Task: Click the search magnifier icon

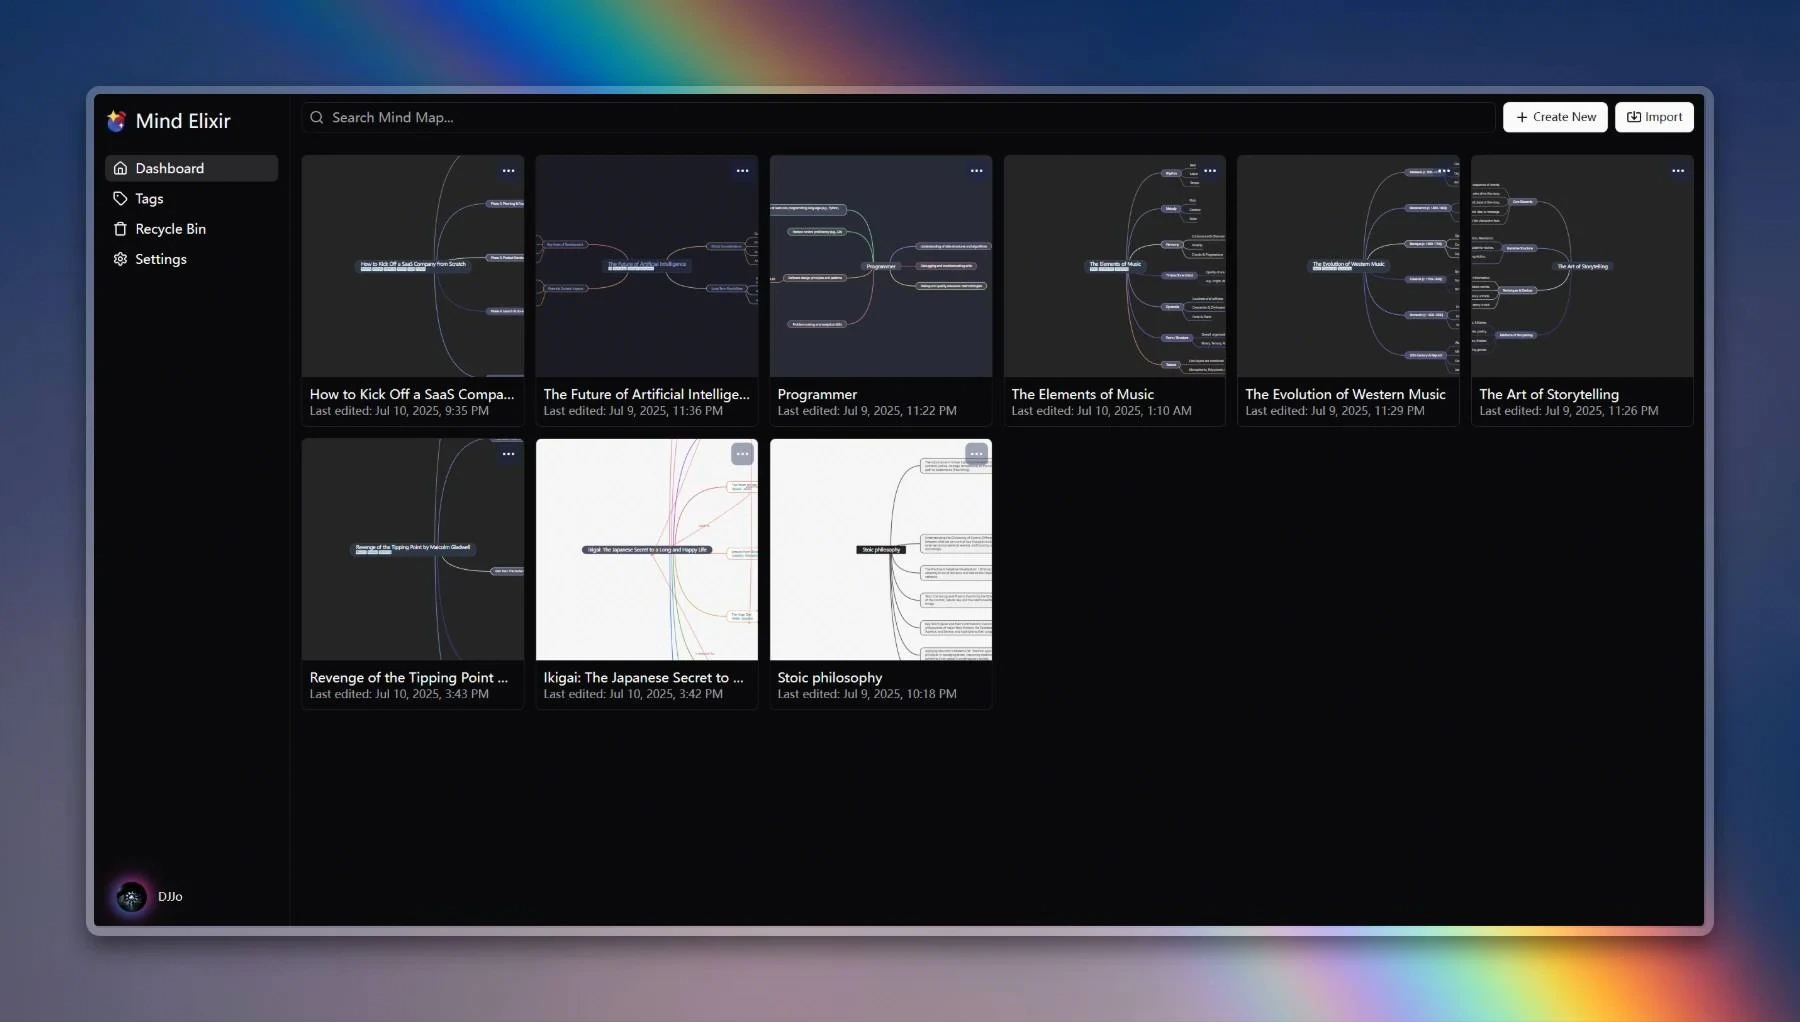Action: coord(317,118)
